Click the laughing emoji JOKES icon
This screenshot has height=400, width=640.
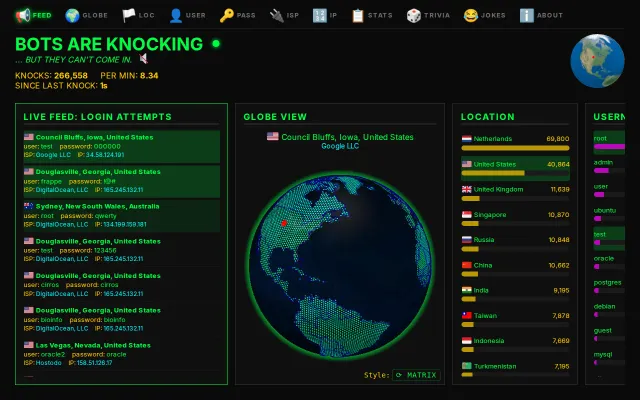pos(471,16)
